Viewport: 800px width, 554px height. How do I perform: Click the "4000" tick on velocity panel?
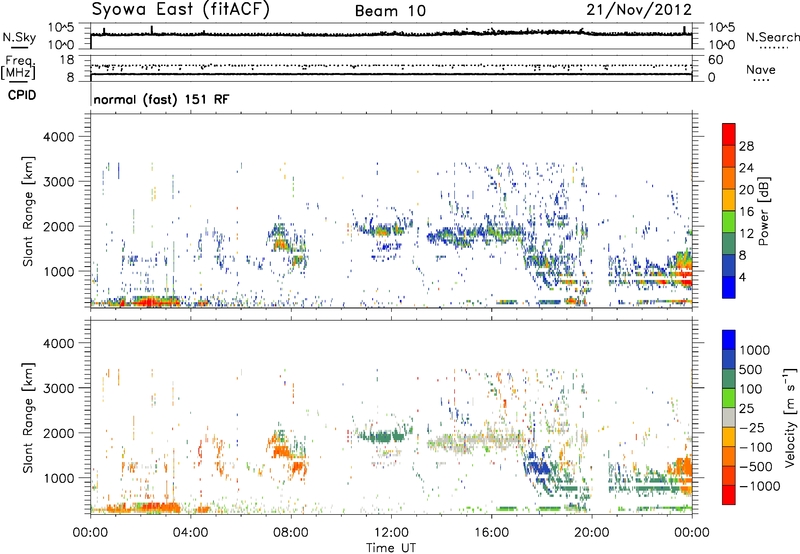(58, 343)
